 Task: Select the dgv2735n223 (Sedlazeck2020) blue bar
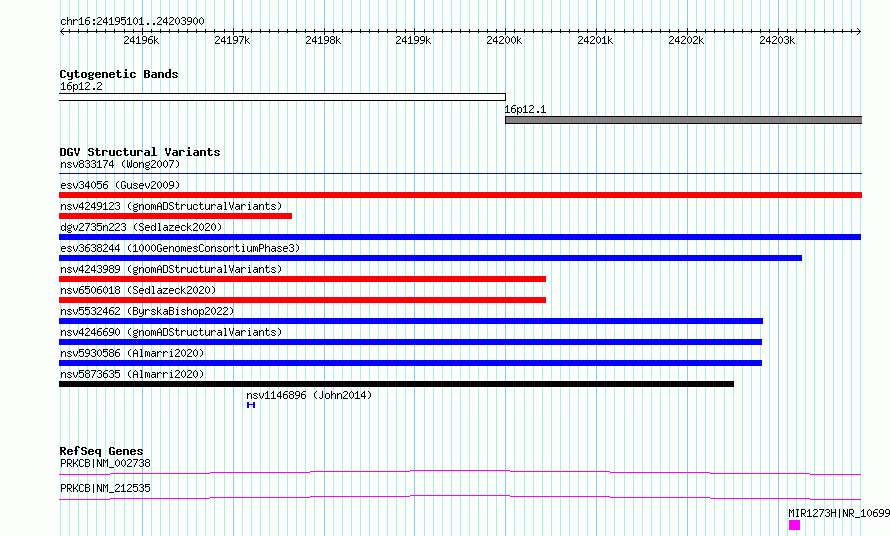click(460, 237)
